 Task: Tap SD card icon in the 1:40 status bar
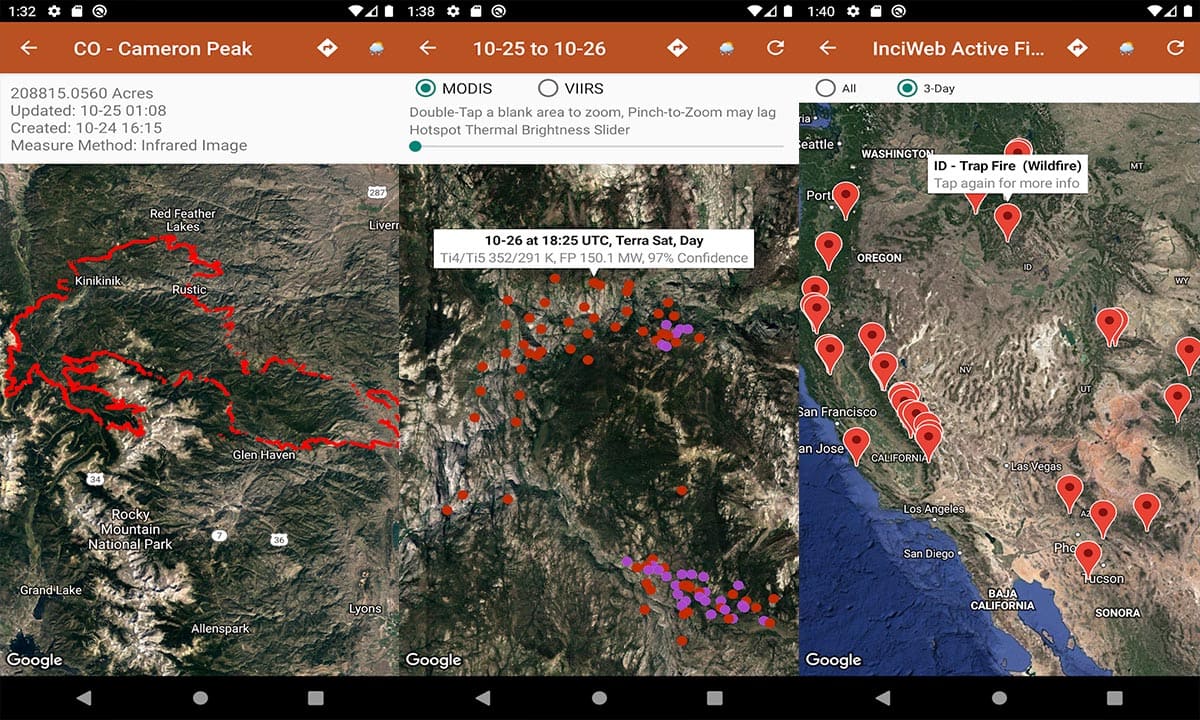point(875,10)
